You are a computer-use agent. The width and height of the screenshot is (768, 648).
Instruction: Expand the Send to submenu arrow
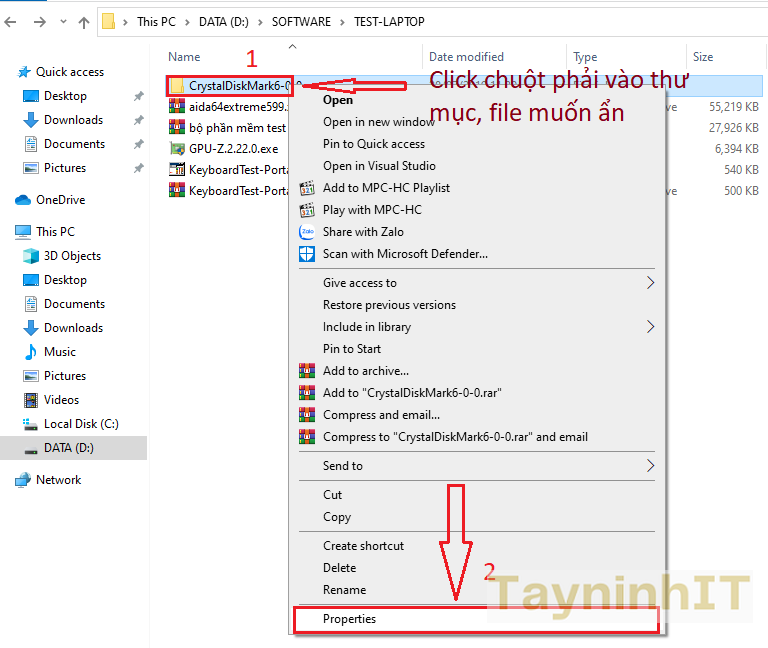click(650, 466)
